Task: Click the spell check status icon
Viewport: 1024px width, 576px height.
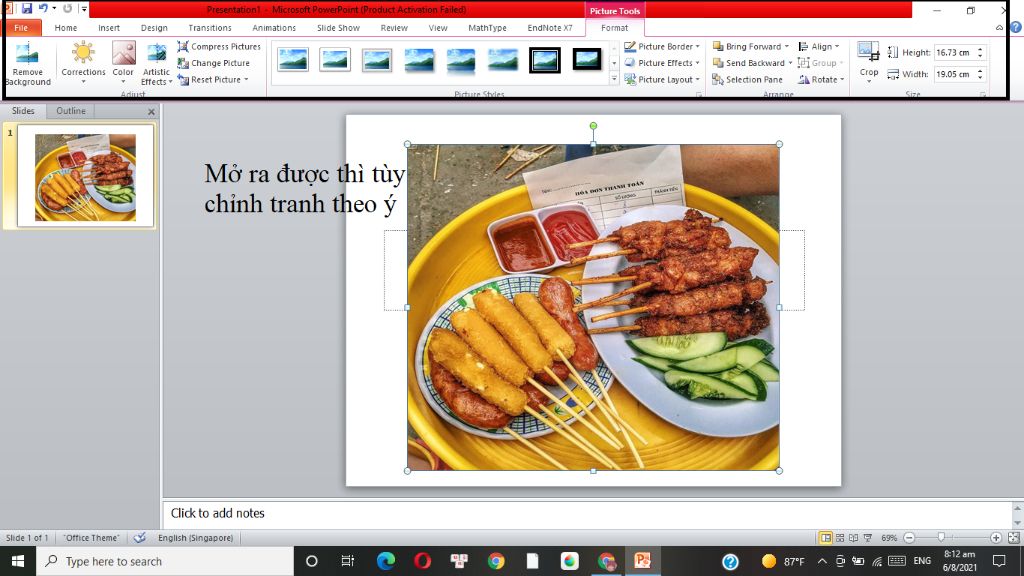Action: 140,537
